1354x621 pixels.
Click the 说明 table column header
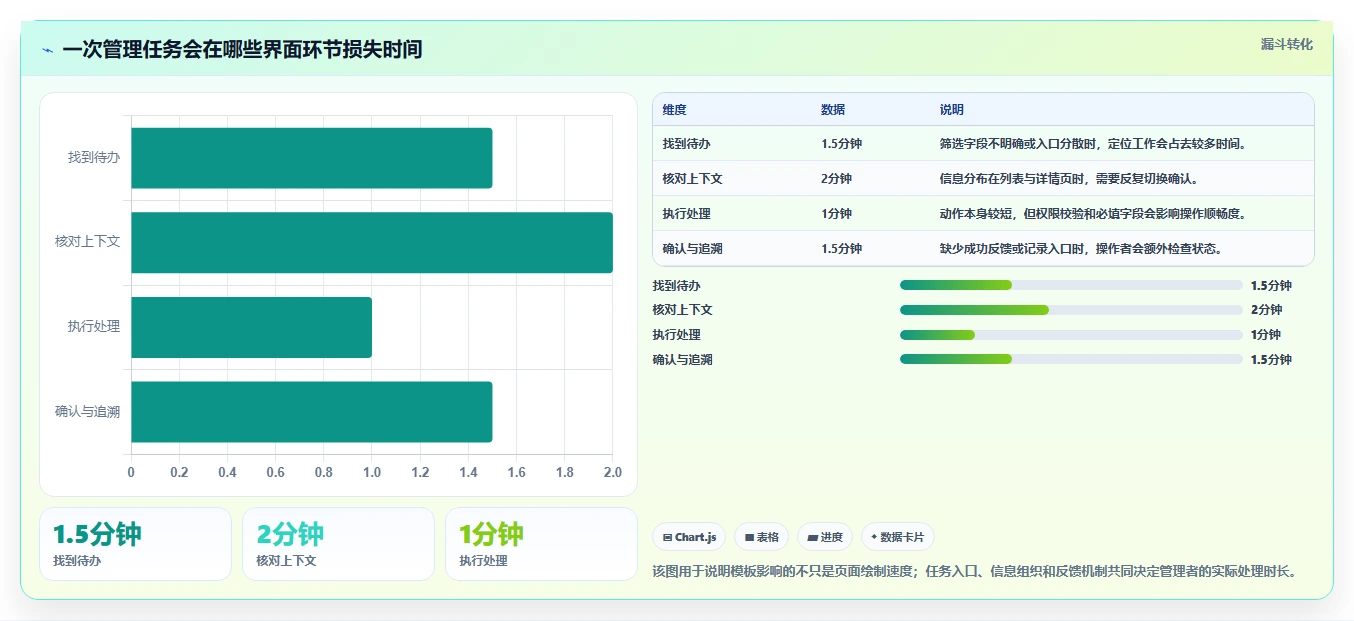[x=952, y=110]
